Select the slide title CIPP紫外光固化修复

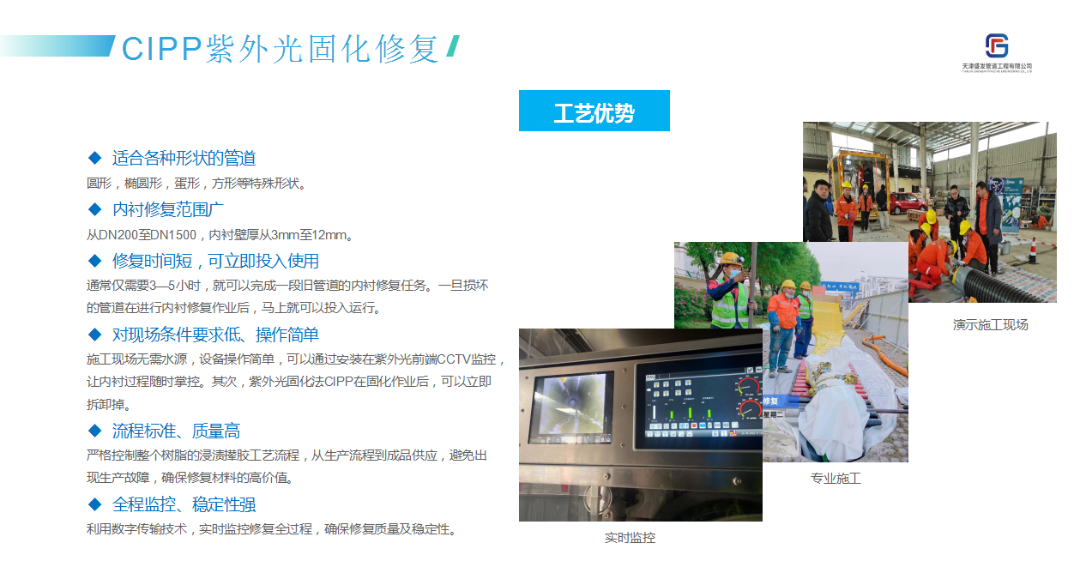(x=280, y=50)
